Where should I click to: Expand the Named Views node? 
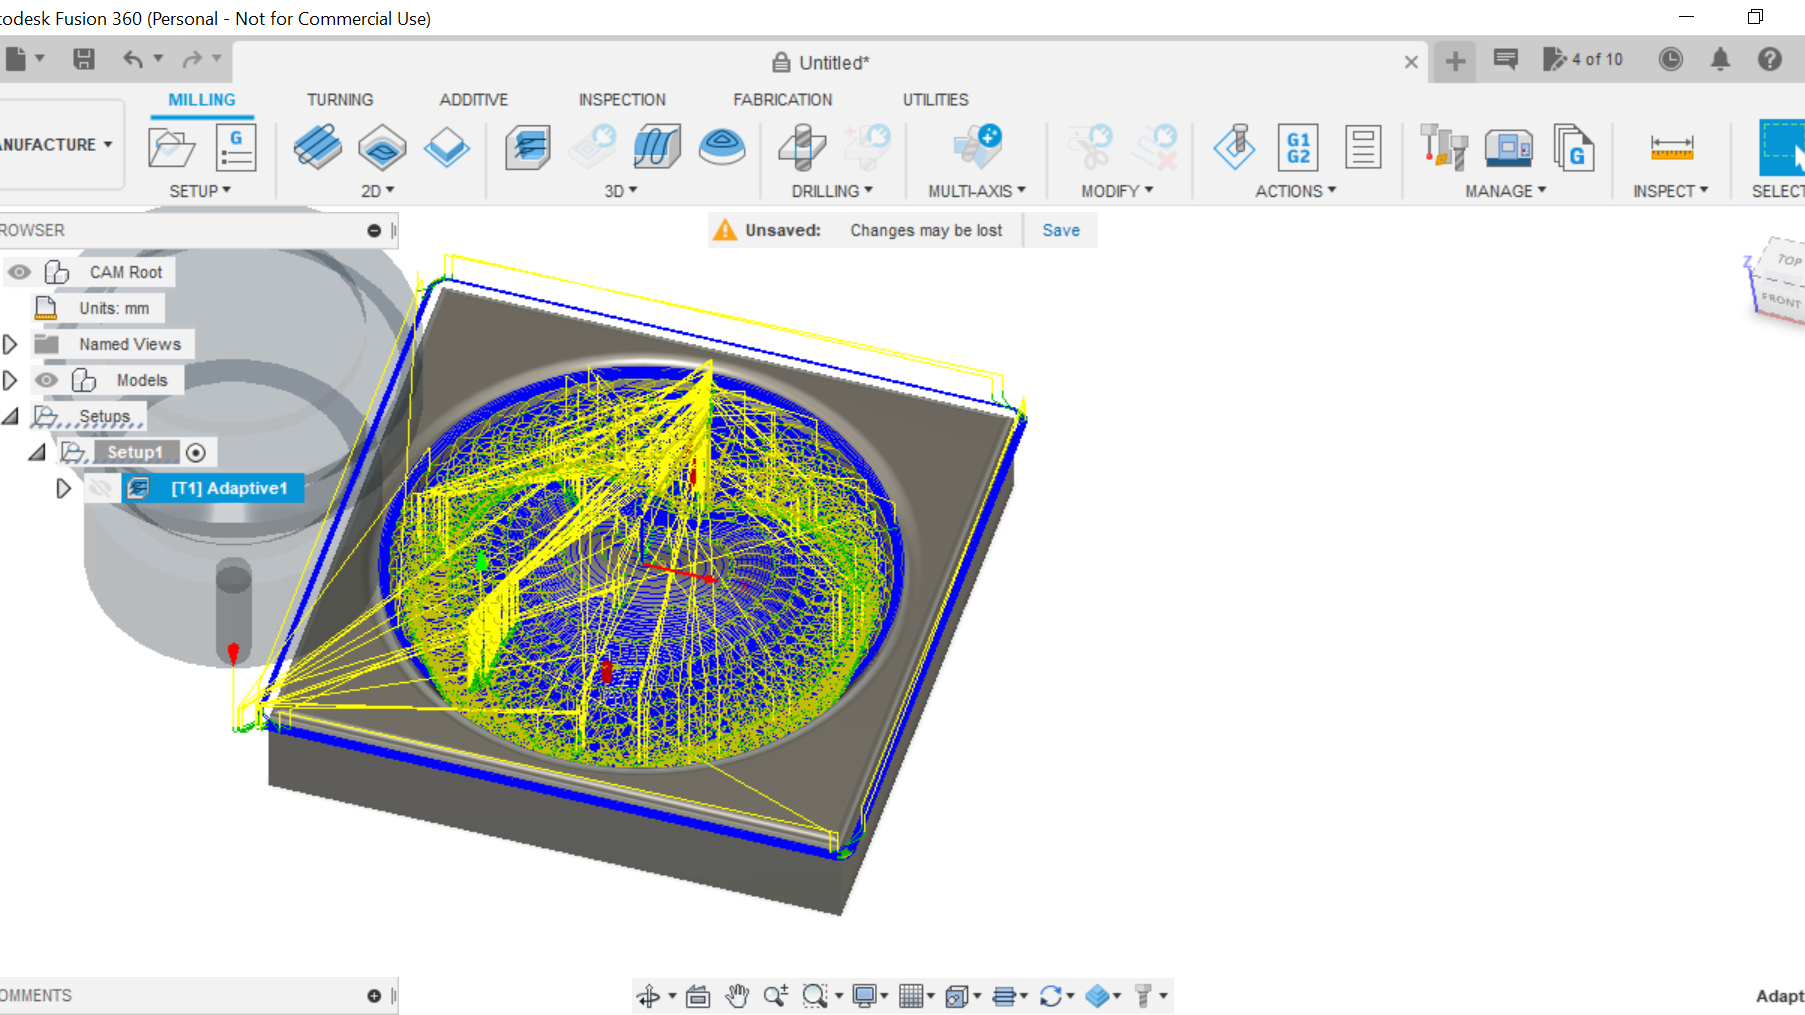pos(10,344)
